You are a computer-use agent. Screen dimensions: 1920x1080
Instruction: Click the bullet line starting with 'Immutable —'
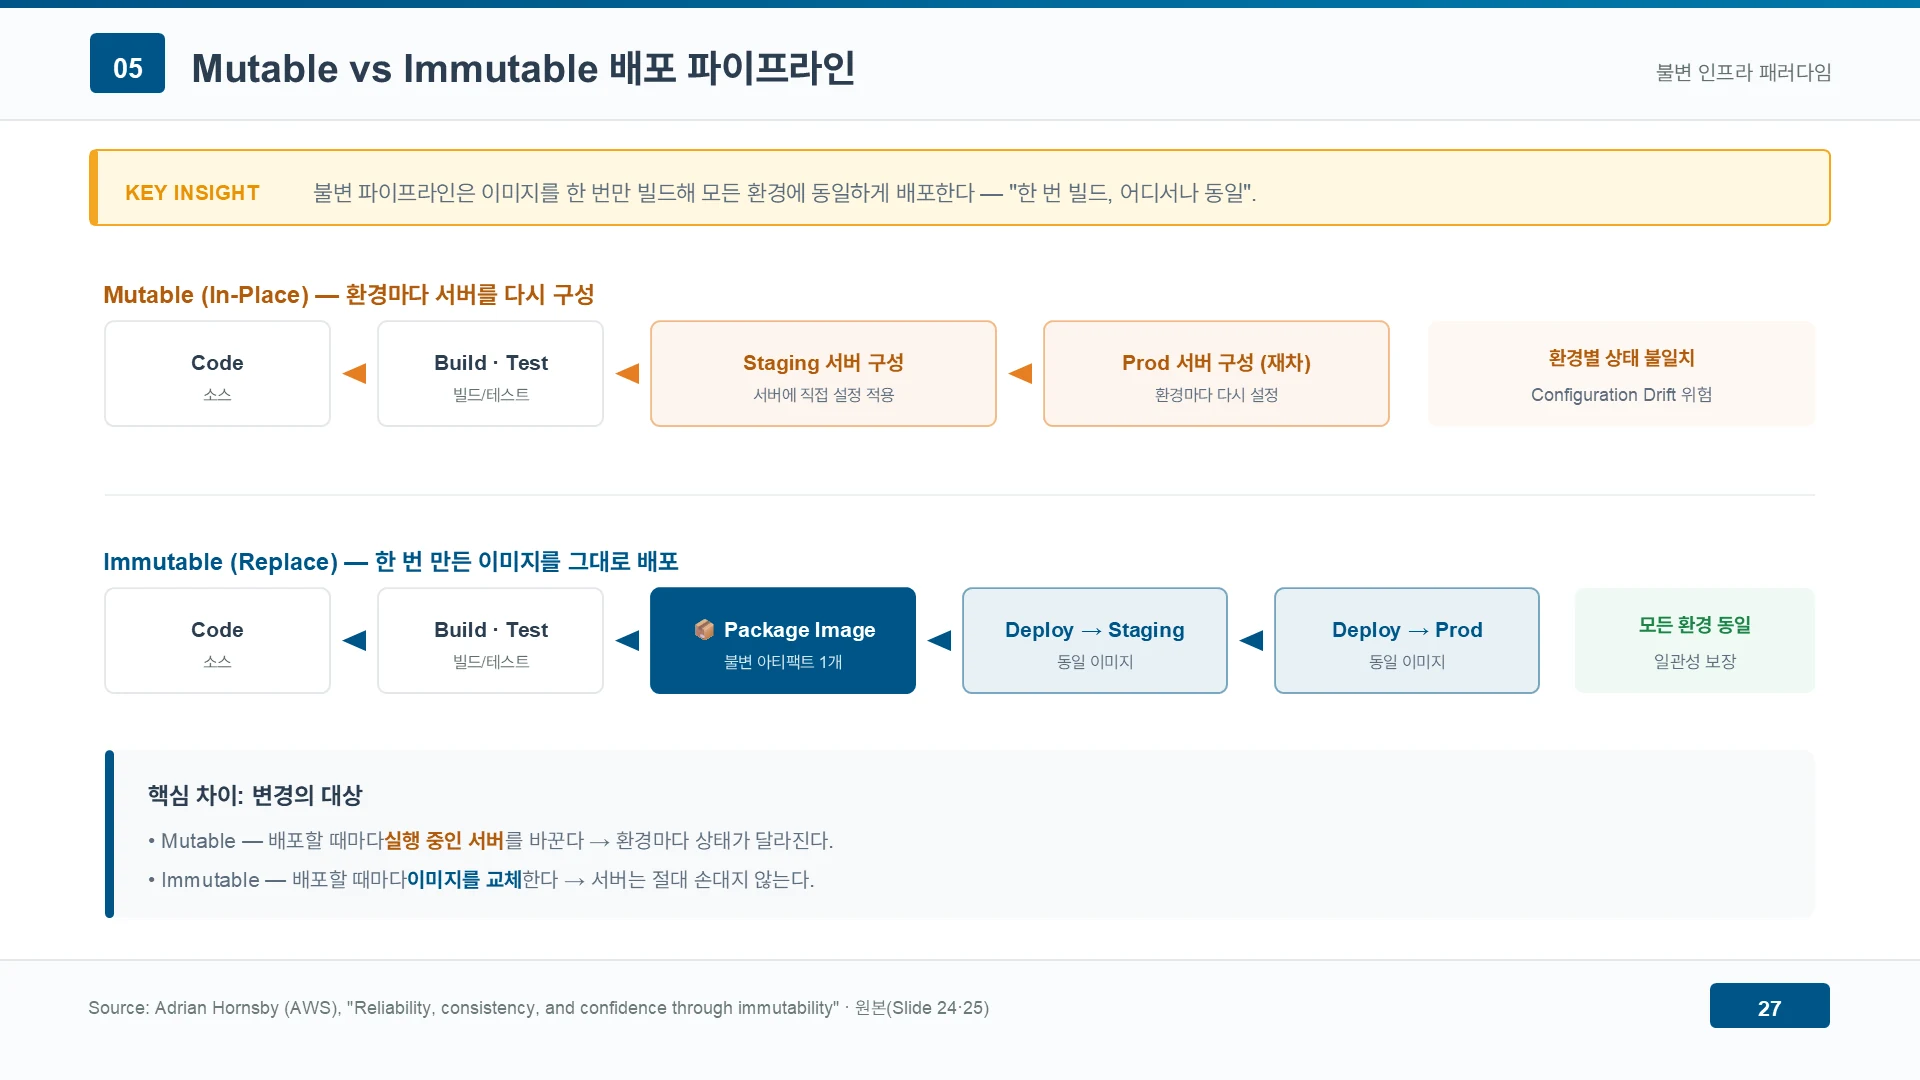point(481,880)
